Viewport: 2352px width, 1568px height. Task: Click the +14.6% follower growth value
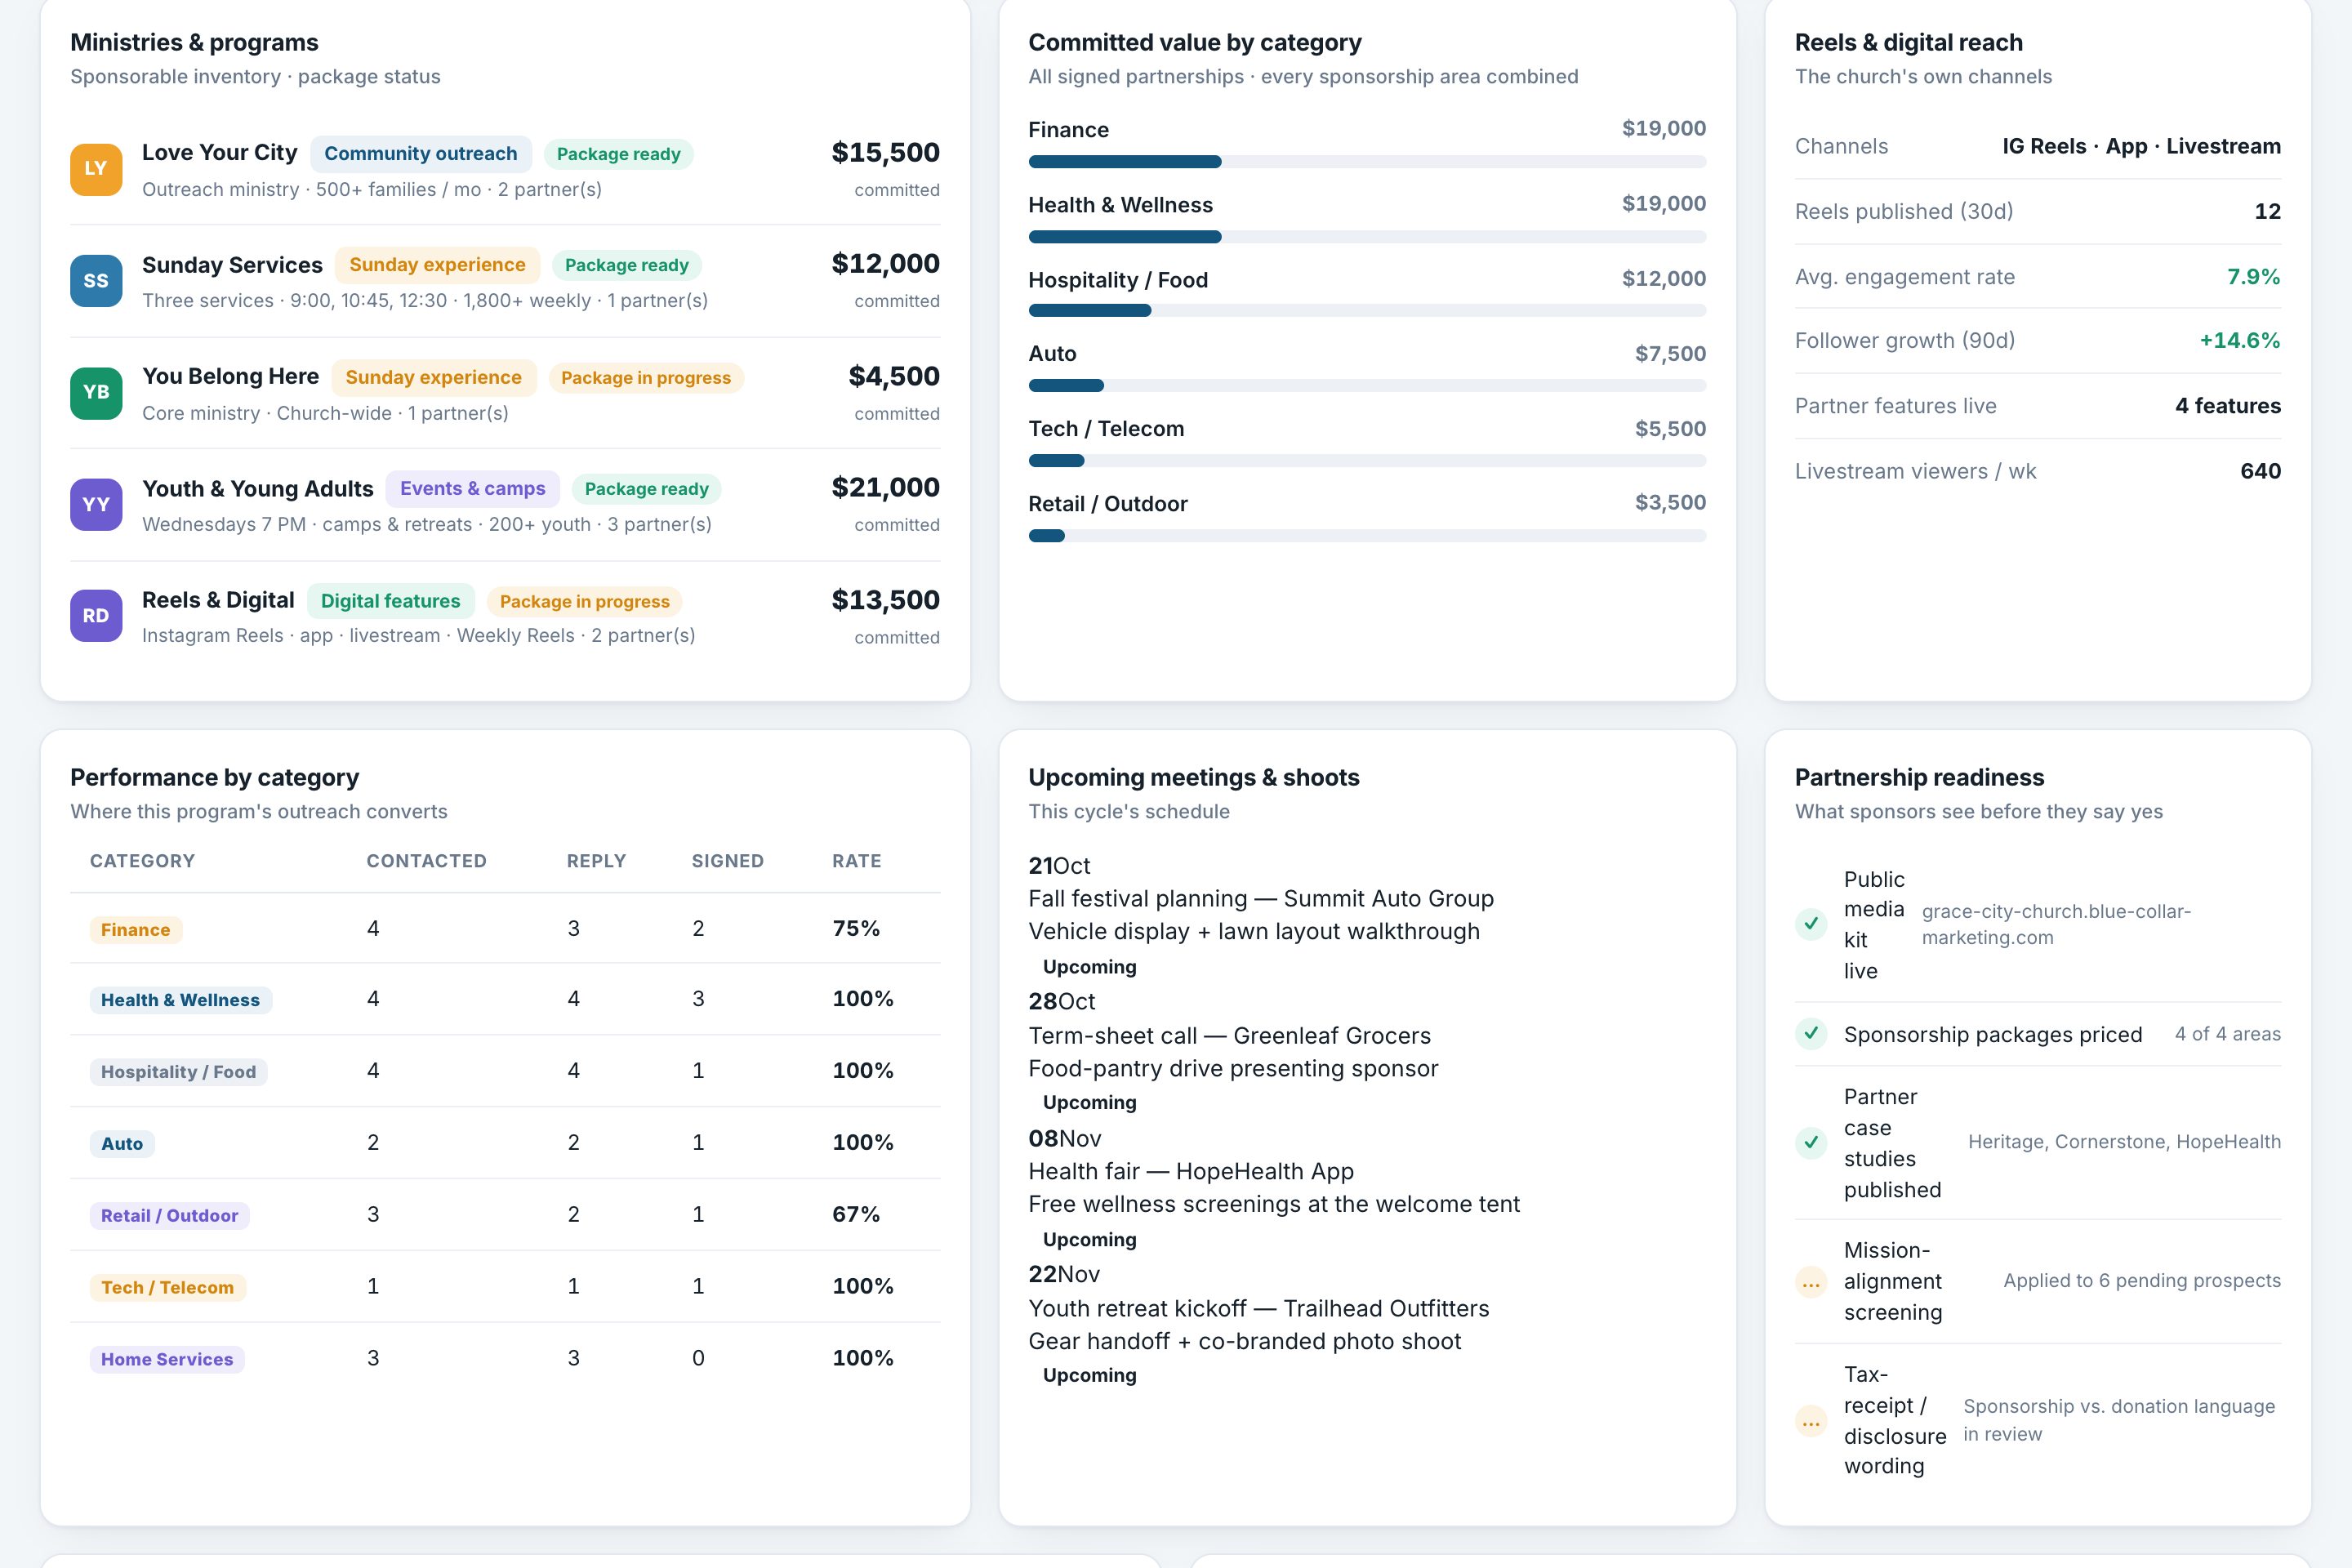click(x=2240, y=341)
